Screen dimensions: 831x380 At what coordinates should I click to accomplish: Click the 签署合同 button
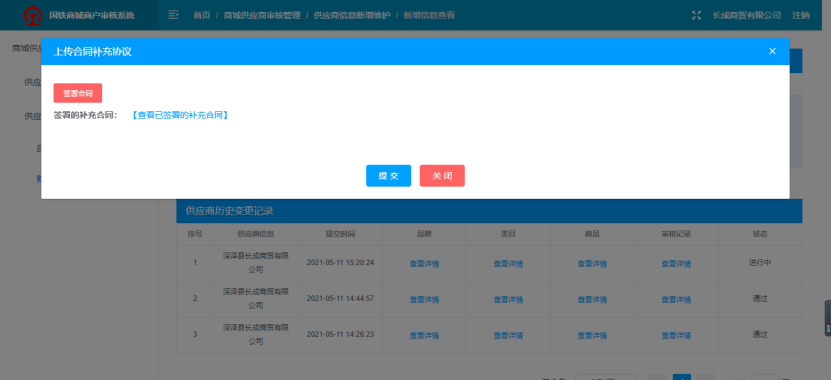pos(78,93)
